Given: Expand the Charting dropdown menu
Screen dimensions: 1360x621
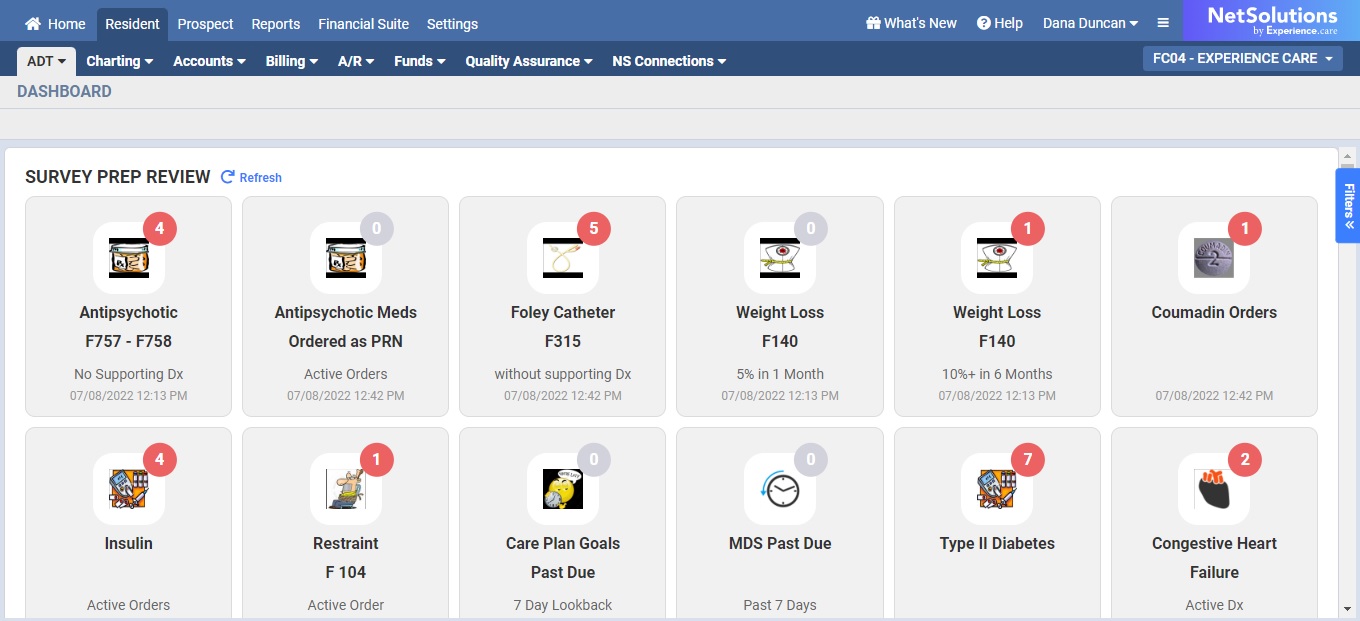Looking at the screenshot, I should coord(120,61).
